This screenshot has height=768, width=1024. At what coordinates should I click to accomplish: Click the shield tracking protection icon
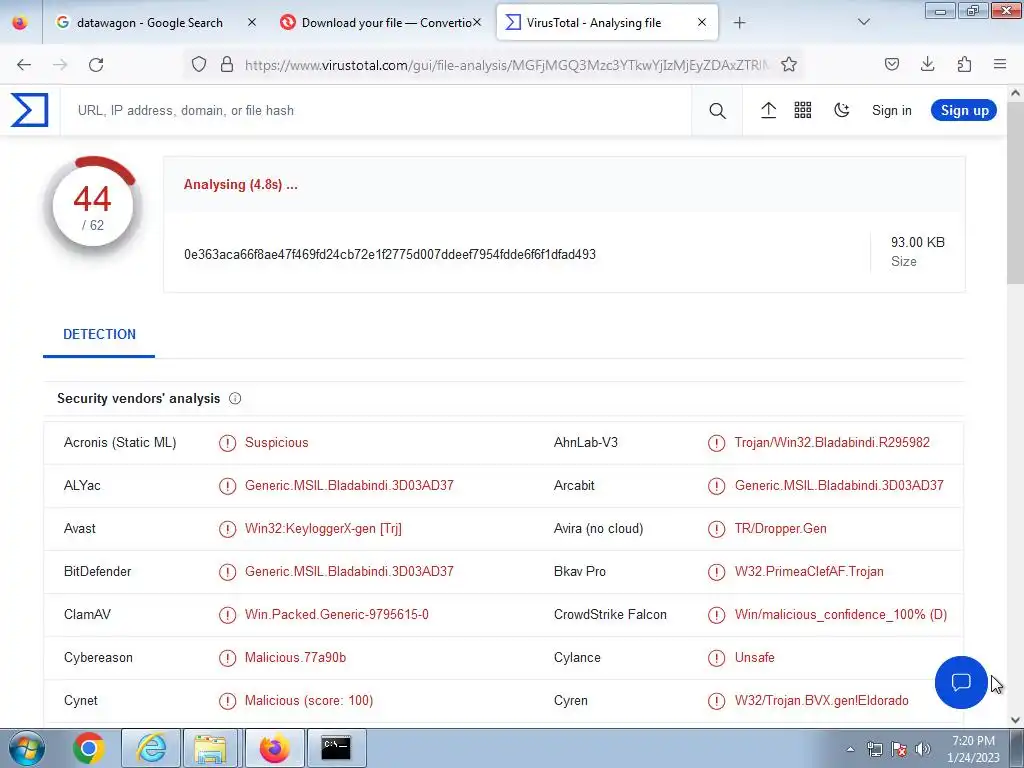[x=199, y=64]
